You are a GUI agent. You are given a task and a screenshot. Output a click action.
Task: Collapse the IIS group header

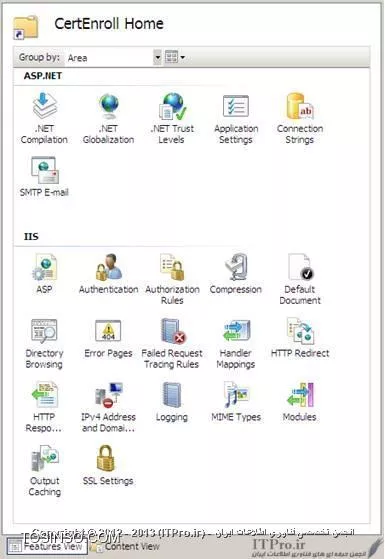(x=31, y=236)
